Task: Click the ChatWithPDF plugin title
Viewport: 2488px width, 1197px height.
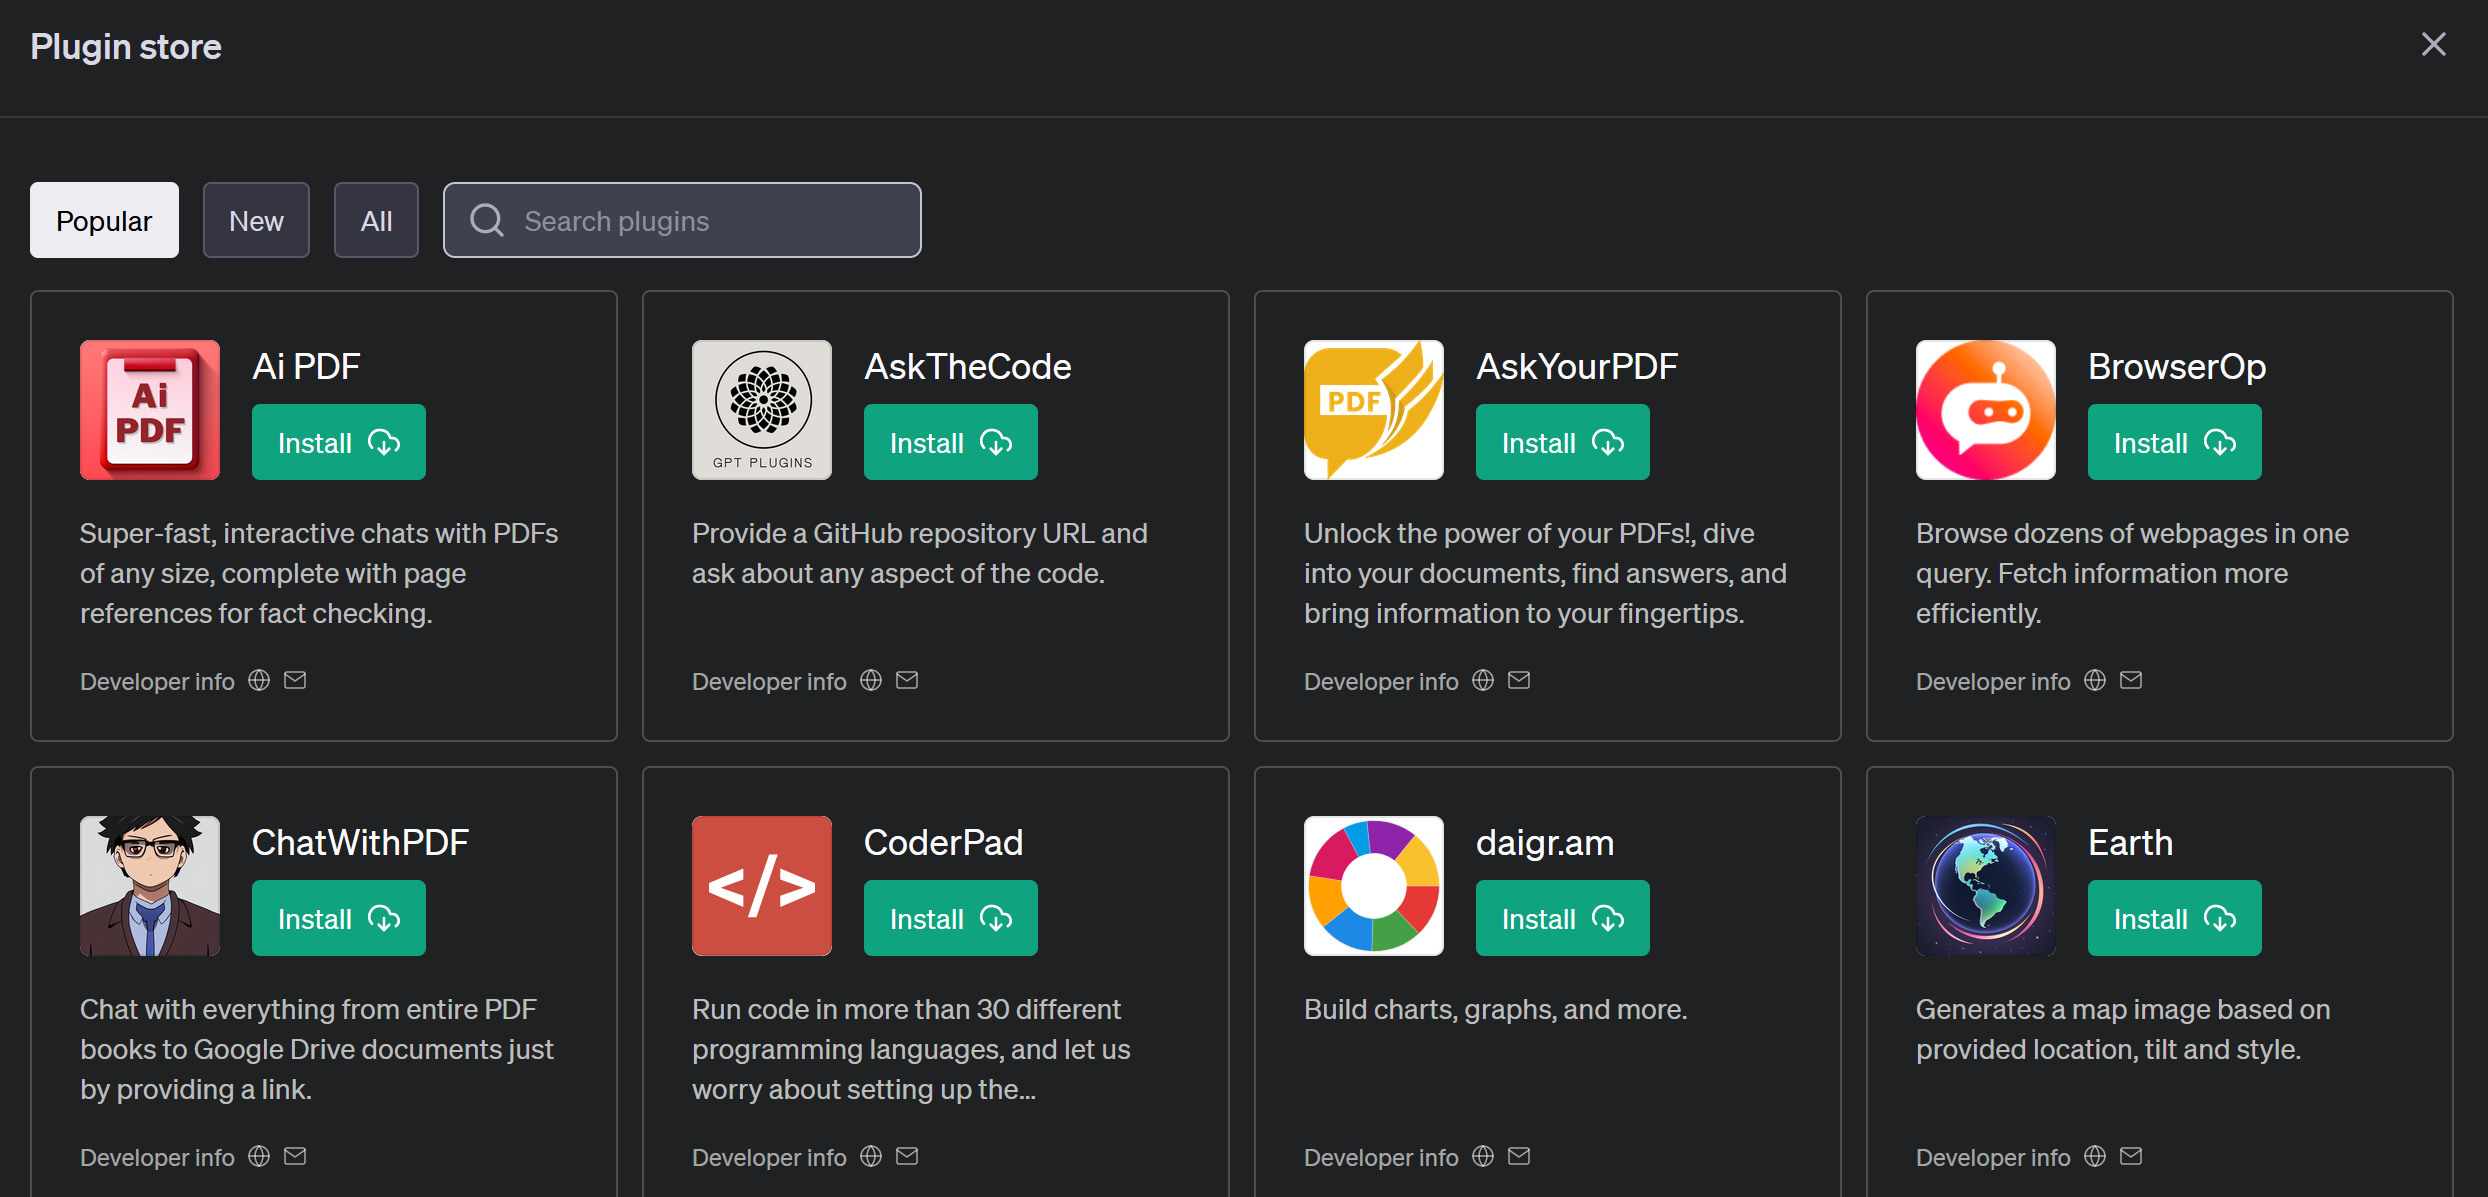Action: pos(360,843)
